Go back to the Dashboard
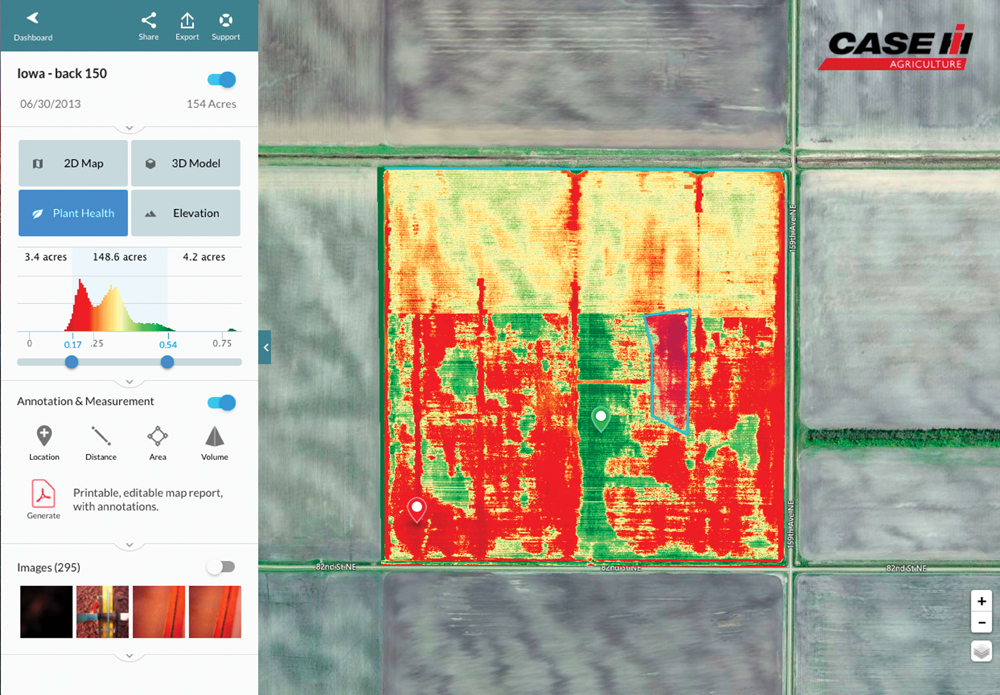The width and height of the screenshot is (1000, 695). click(33, 25)
